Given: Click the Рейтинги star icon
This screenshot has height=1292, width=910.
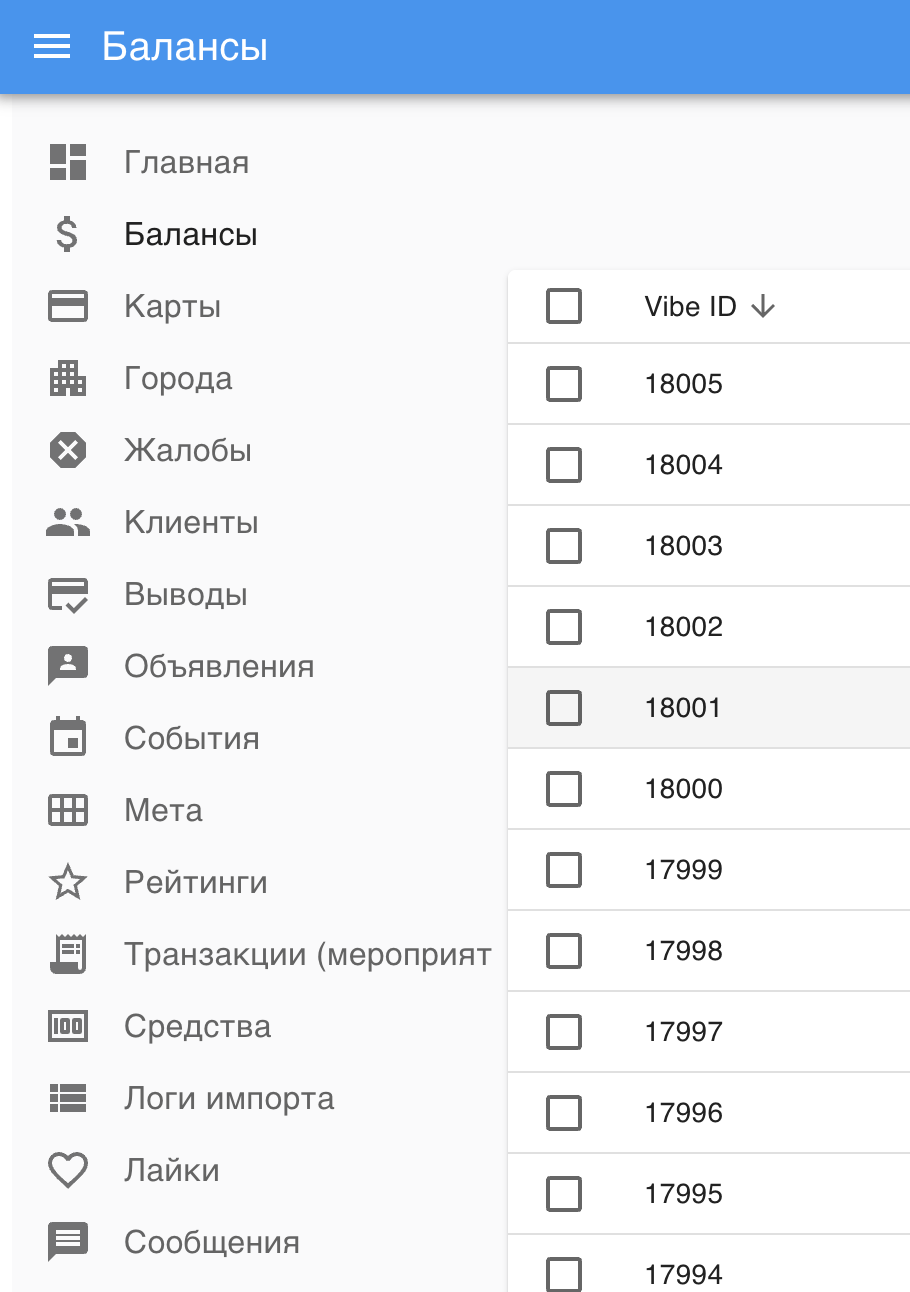Looking at the screenshot, I should point(68,883).
